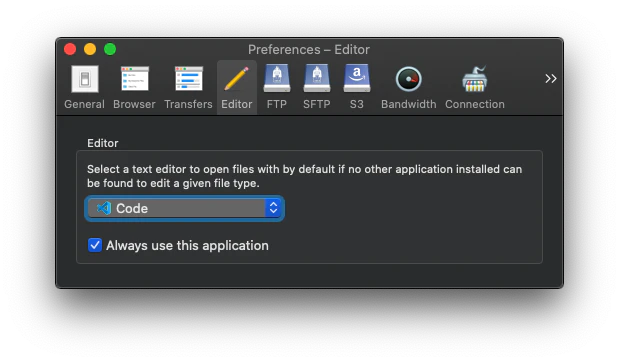The width and height of the screenshot is (619, 362).
Task: Click the 'Select a text editor' description
Action: coord(304,176)
